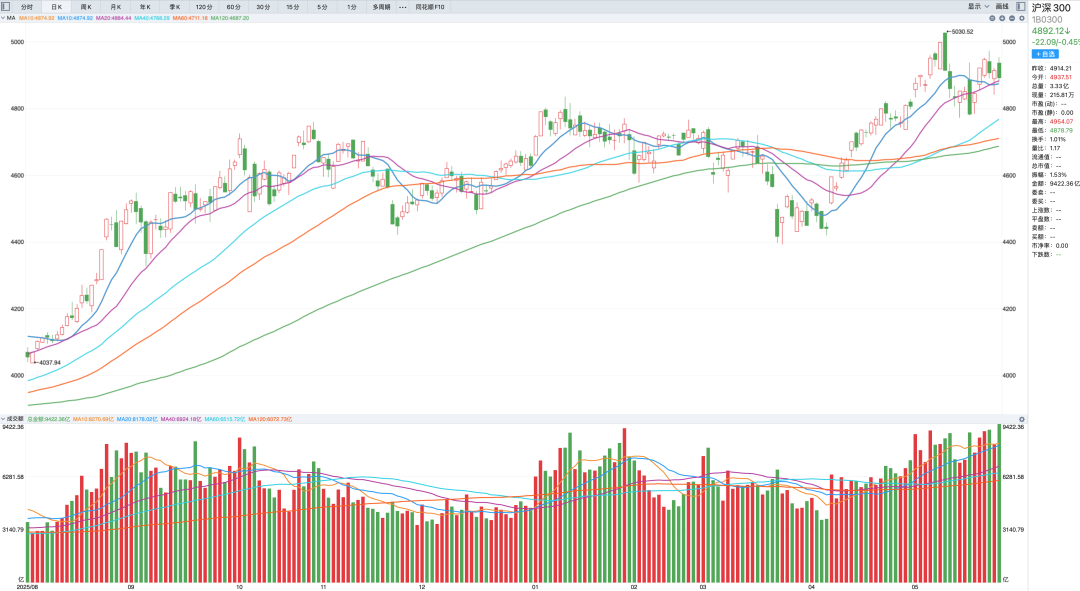Click the 4037.94 low price marker

tap(50, 362)
